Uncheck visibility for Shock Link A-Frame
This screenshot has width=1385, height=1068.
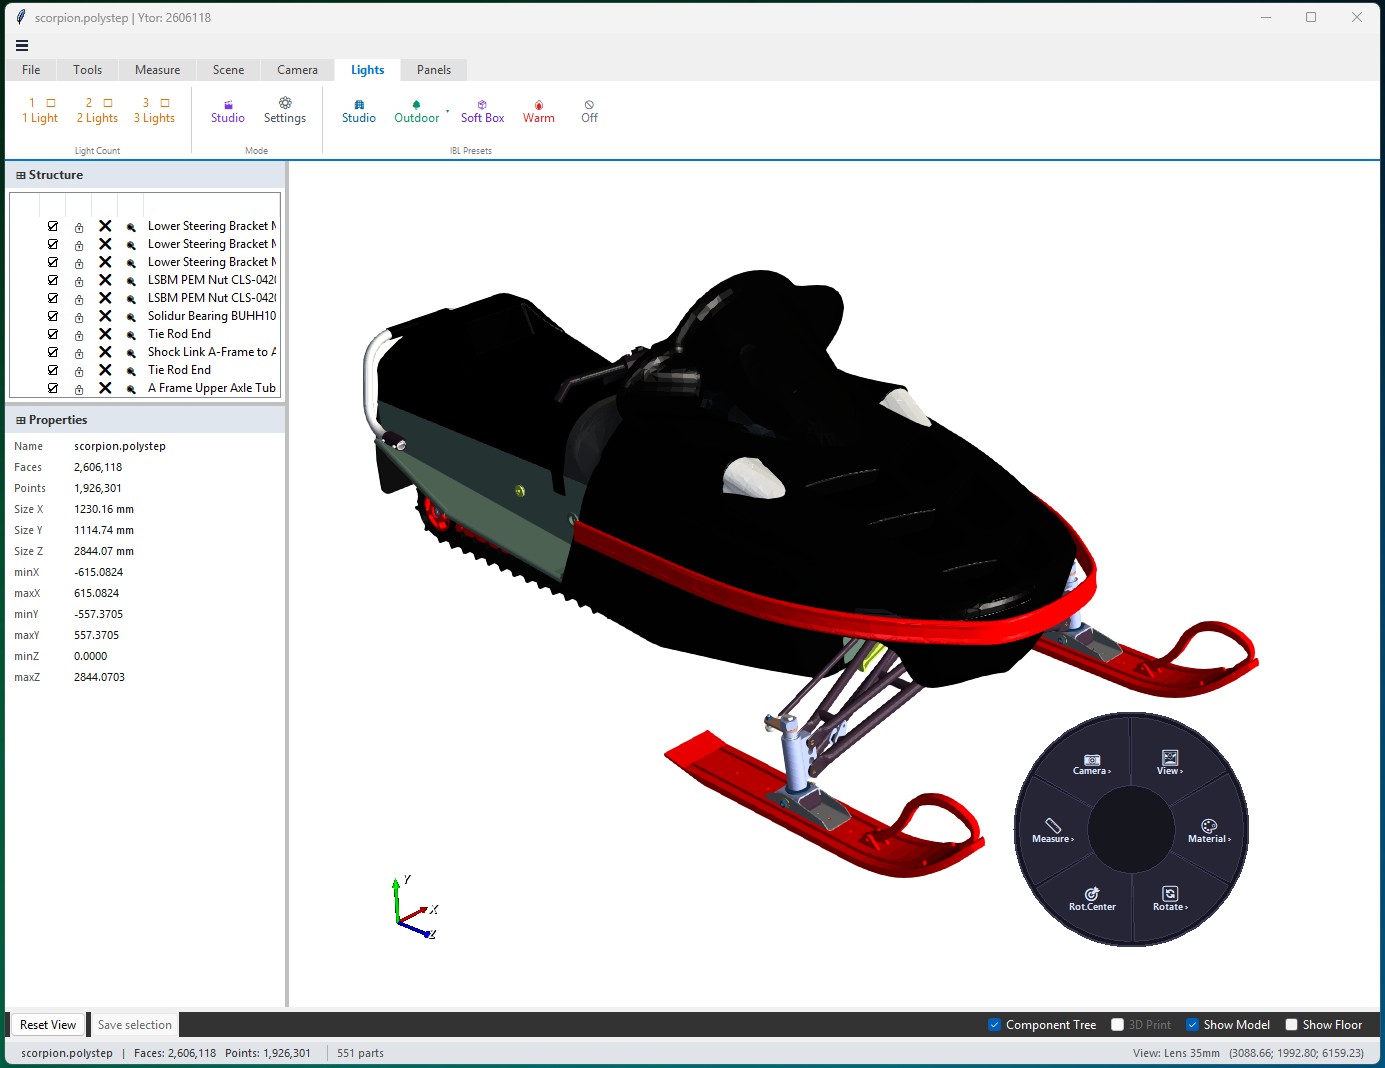point(53,352)
